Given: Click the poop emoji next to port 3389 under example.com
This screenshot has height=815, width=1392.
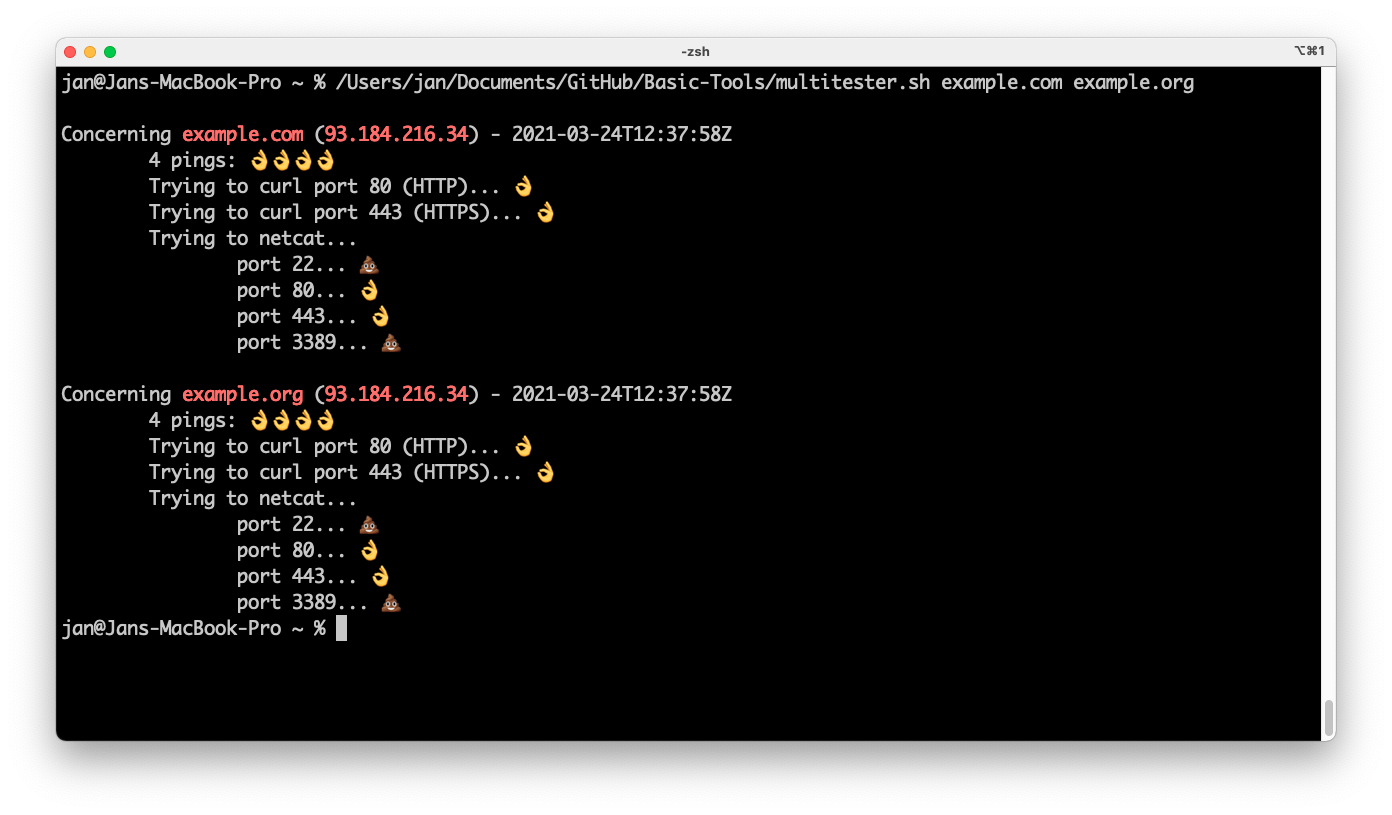Looking at the screenshot, I should pos(390,342).
